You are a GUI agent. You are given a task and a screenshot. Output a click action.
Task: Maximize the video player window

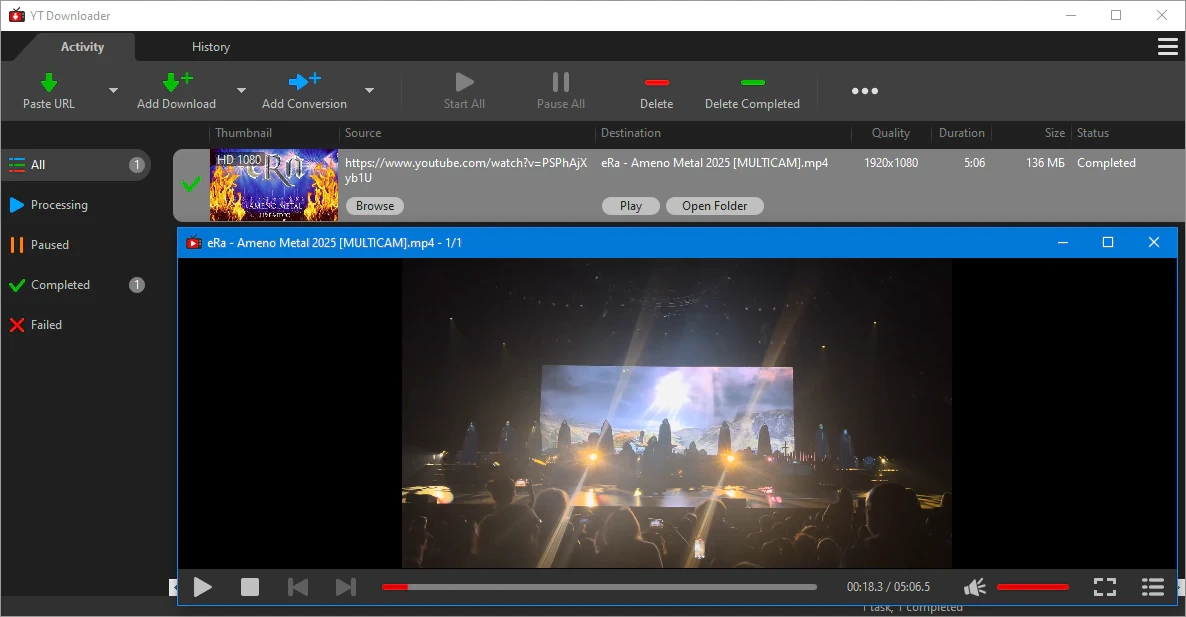pos(1108,243)
